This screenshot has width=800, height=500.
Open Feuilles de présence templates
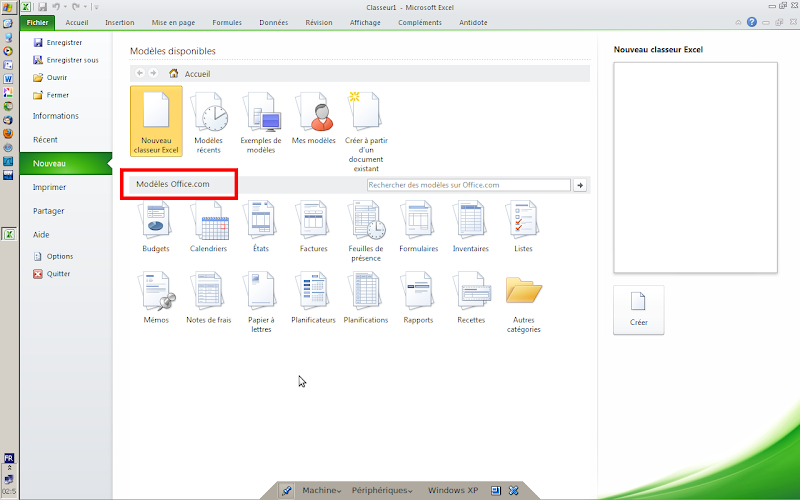[x=366, y=231]
